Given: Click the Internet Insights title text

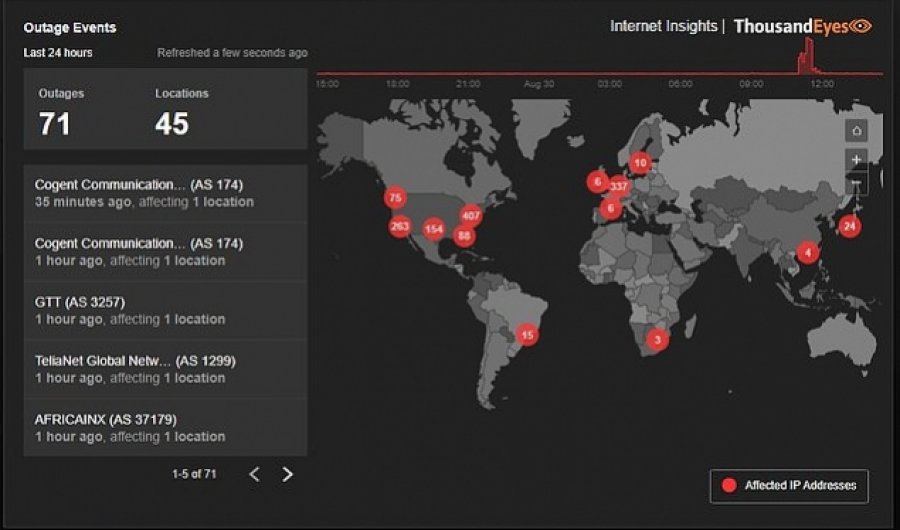Looking at the screenshot, I should (664, 26).
